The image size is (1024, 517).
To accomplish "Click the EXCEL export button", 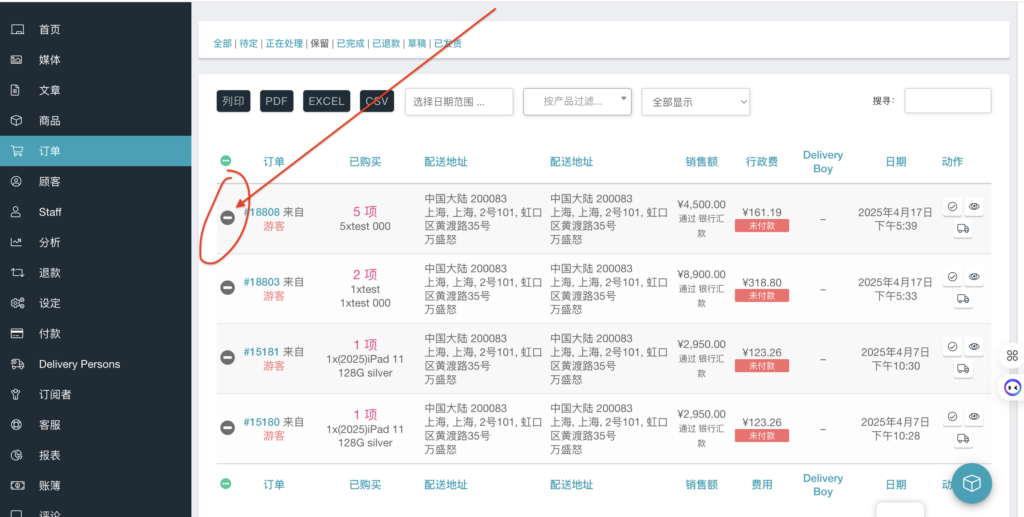I will [x=326, y=101].
